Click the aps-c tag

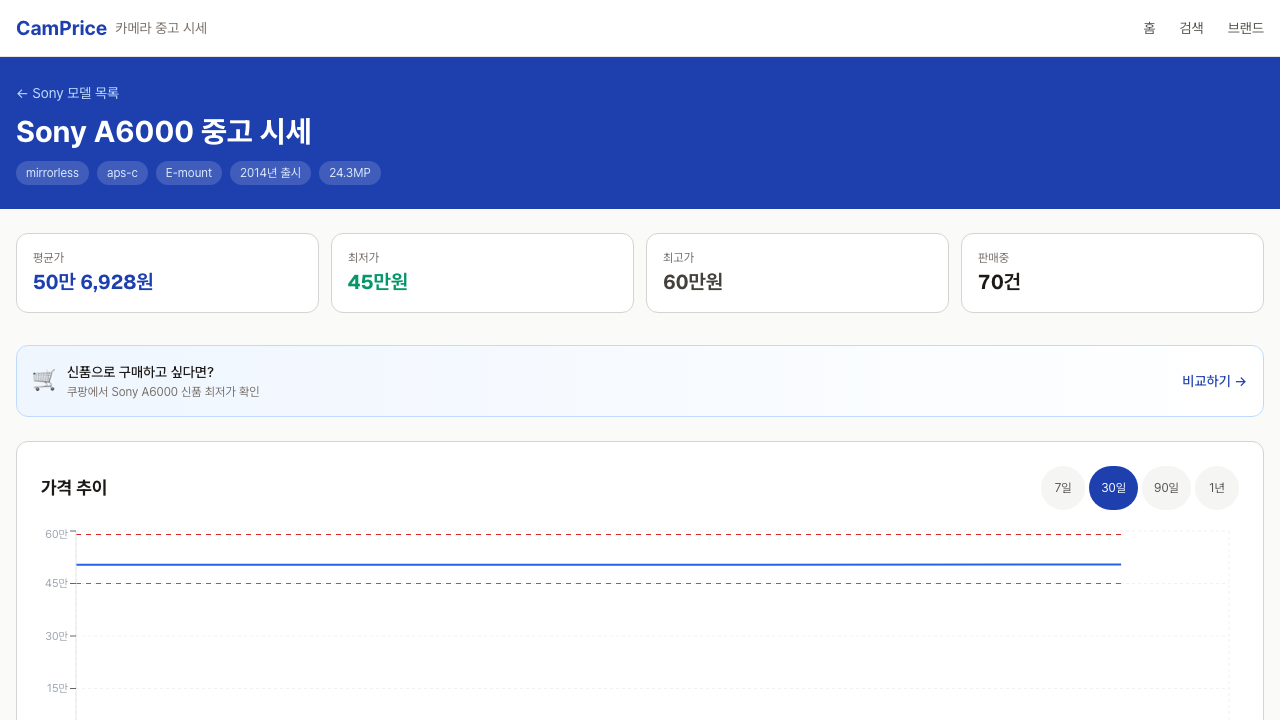(122, 173)
